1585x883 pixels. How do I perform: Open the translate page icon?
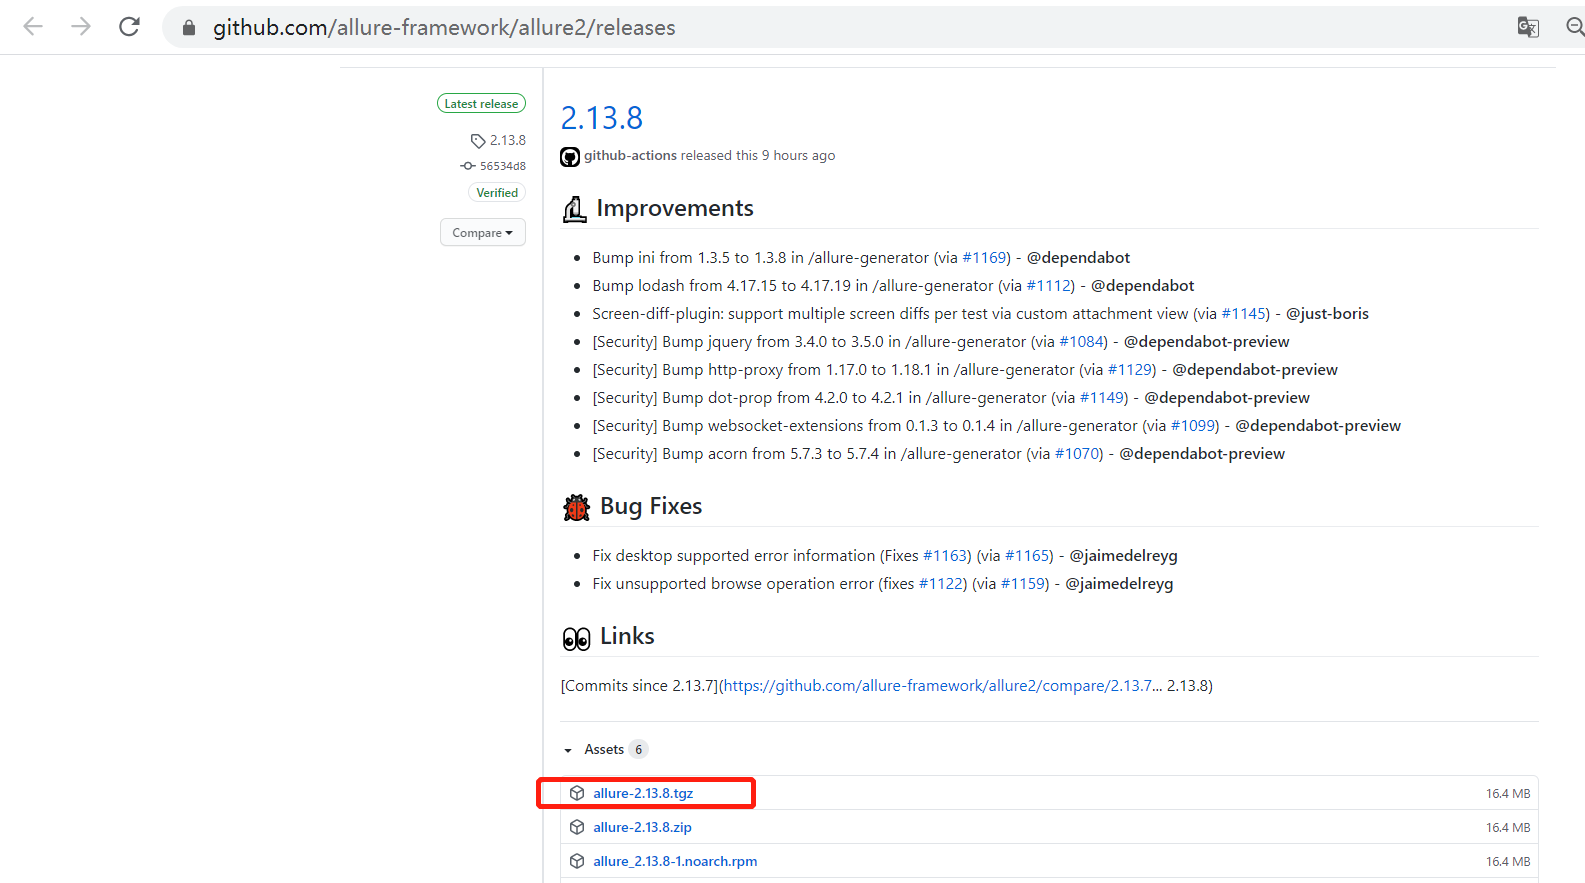click(x=1528, y=27)
